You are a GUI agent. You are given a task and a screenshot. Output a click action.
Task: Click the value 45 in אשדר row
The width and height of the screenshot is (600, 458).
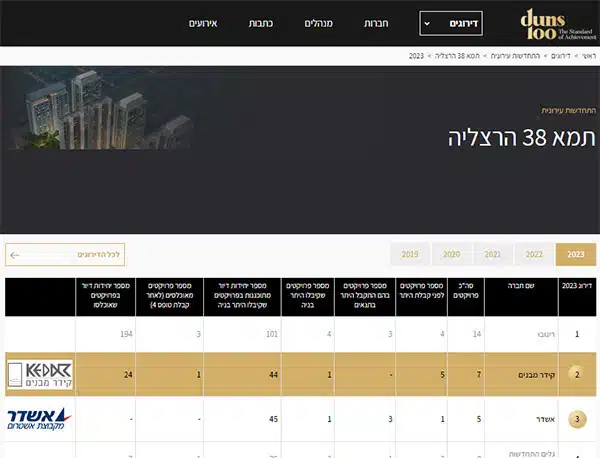coord(274,419)
